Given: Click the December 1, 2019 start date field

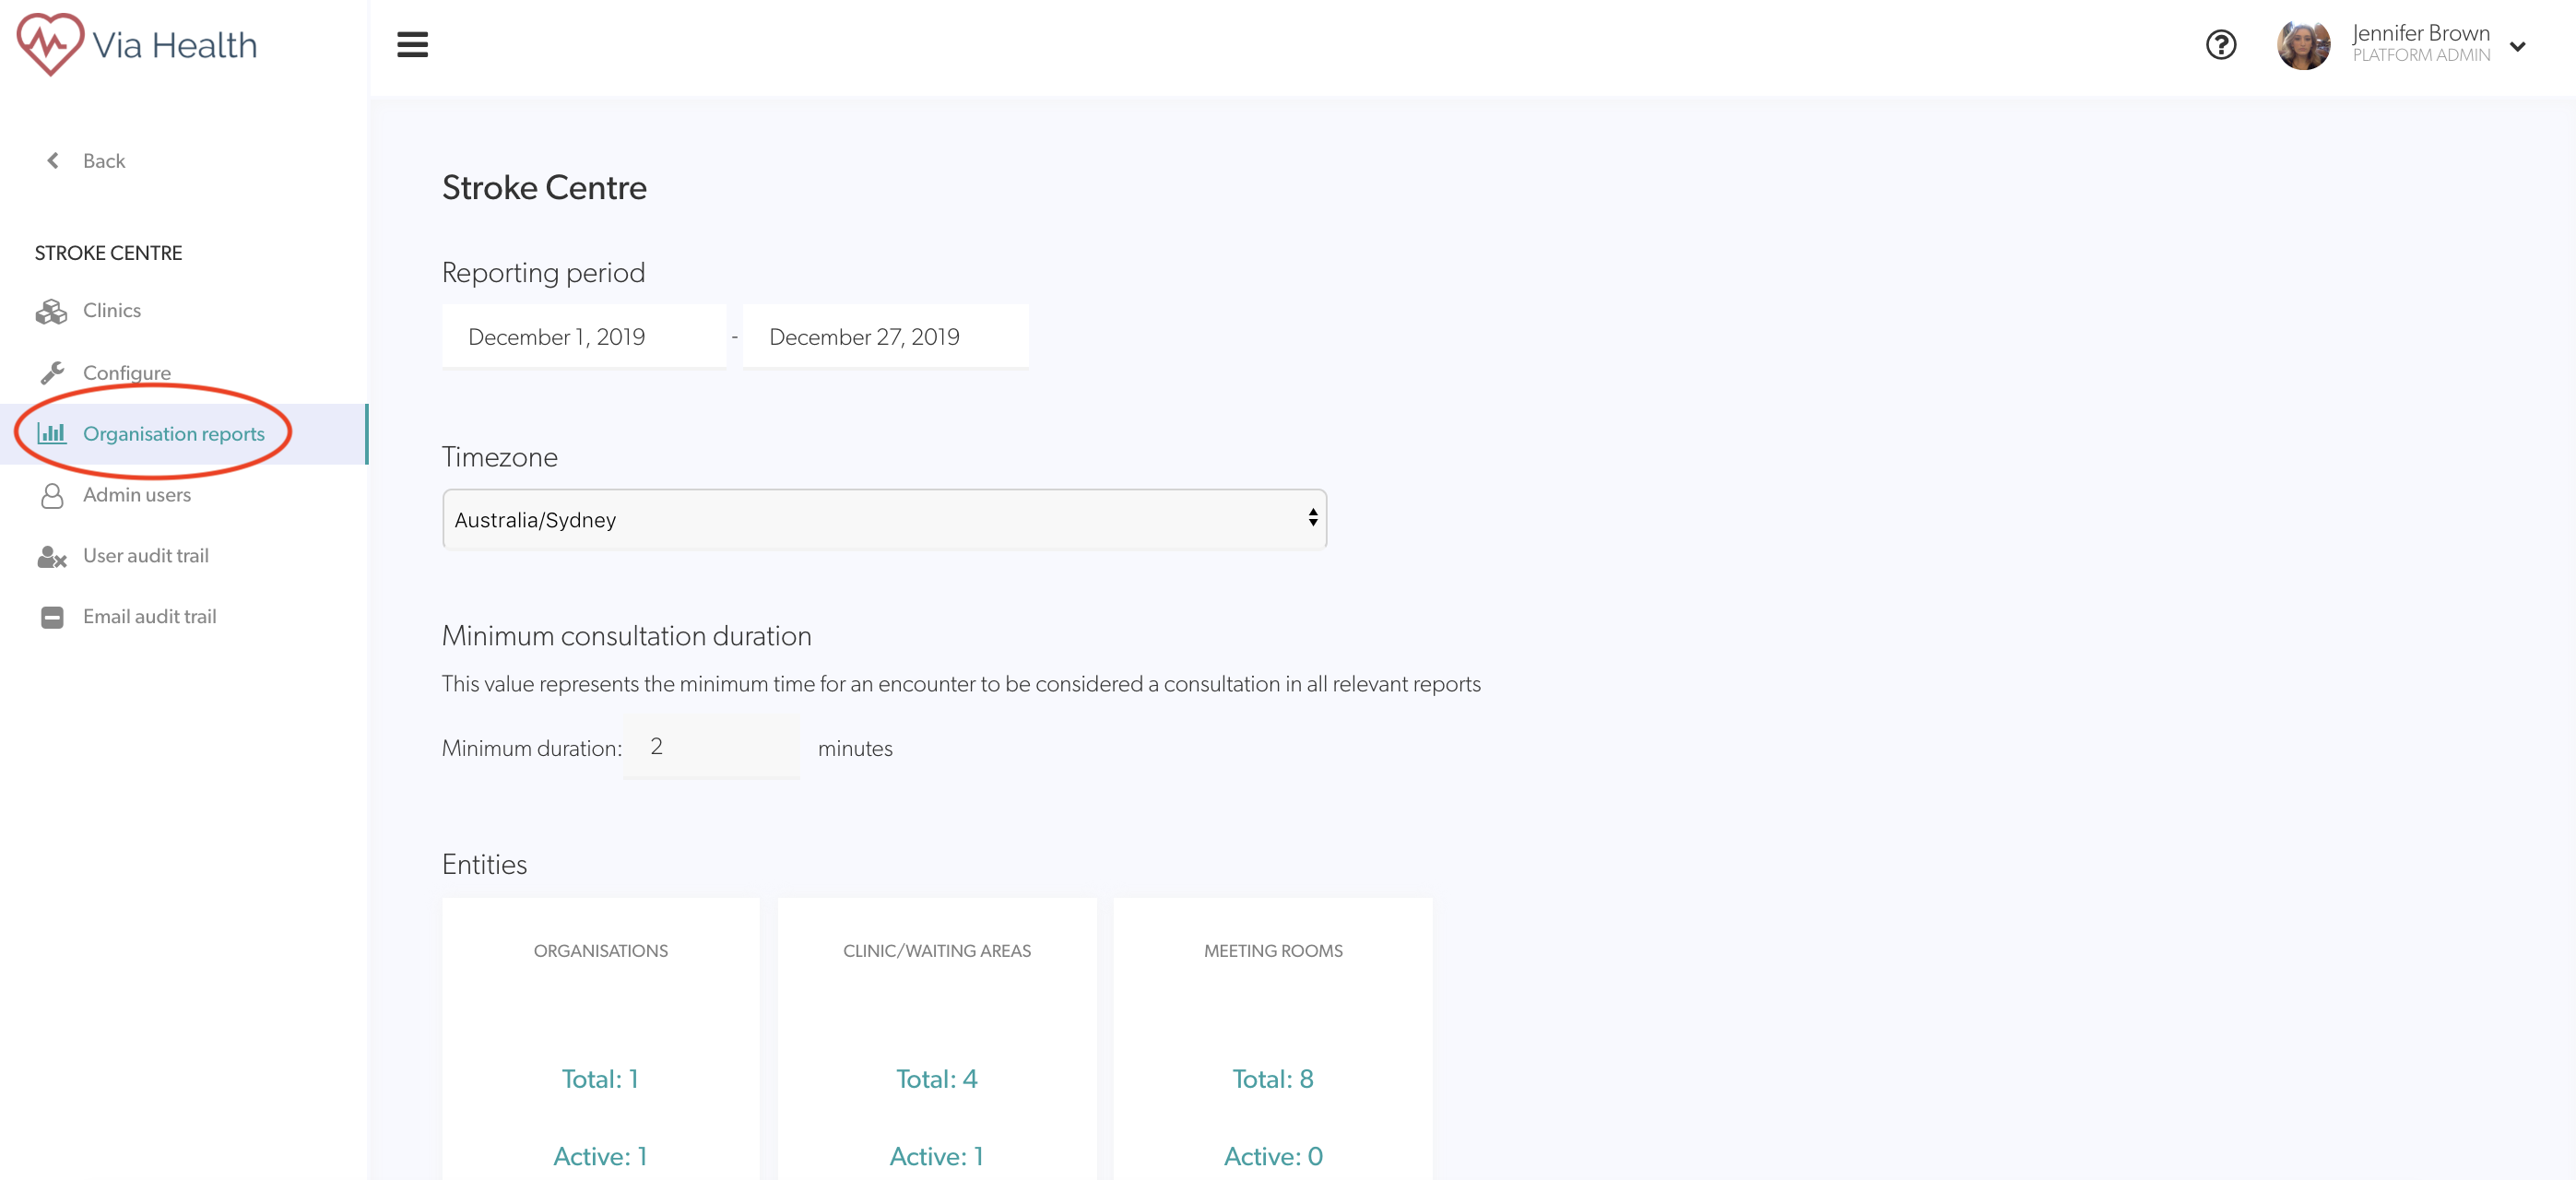Looking at the screenshot, I should coord(584,337).
